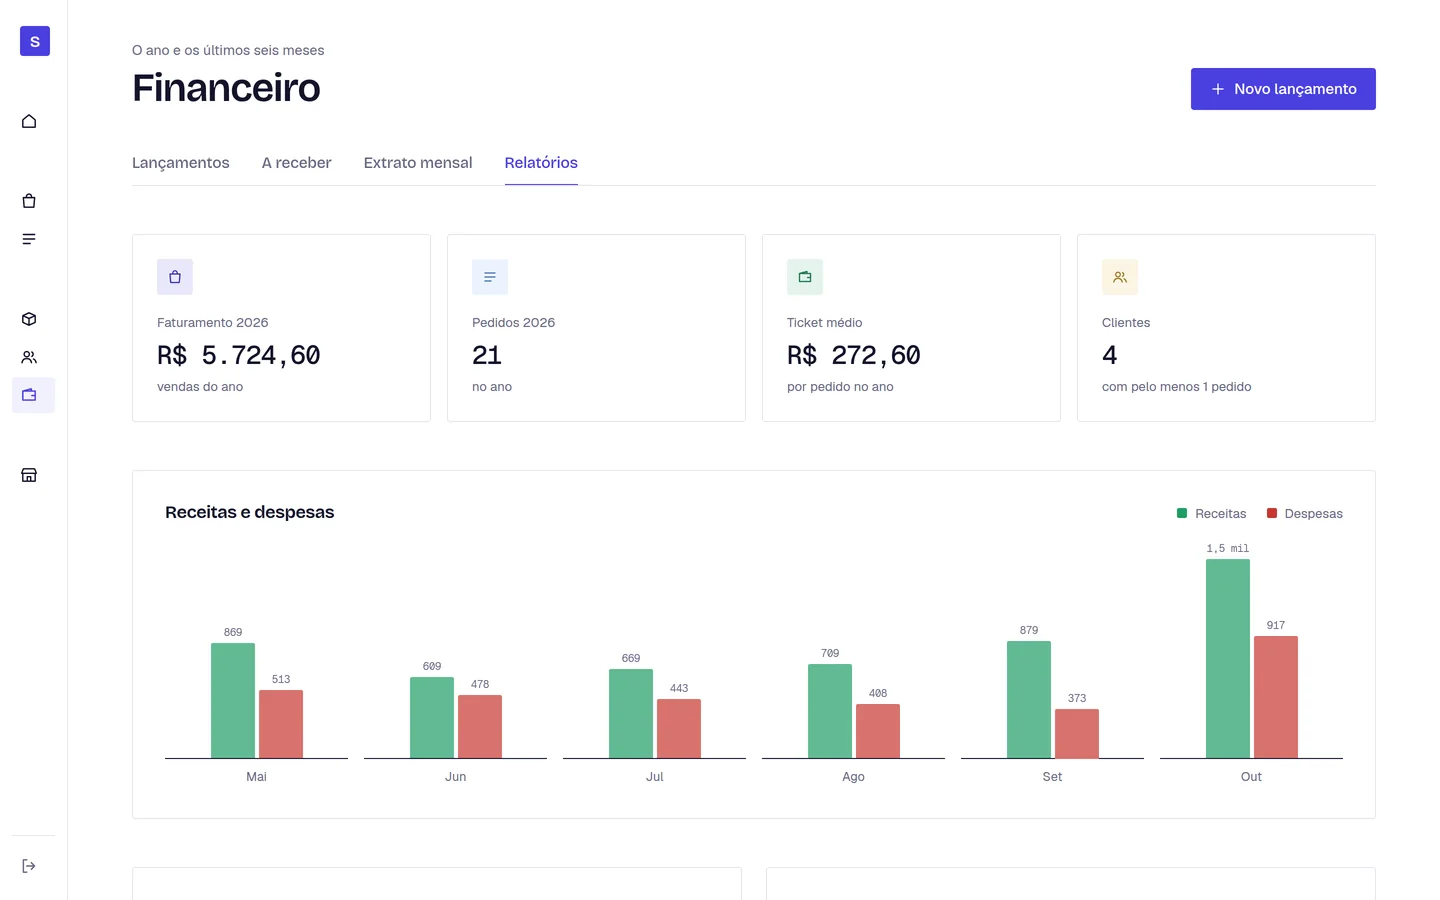Click the Set month axis label
The width and height of the screenshot is (1440, 900).
point(1052,777)
